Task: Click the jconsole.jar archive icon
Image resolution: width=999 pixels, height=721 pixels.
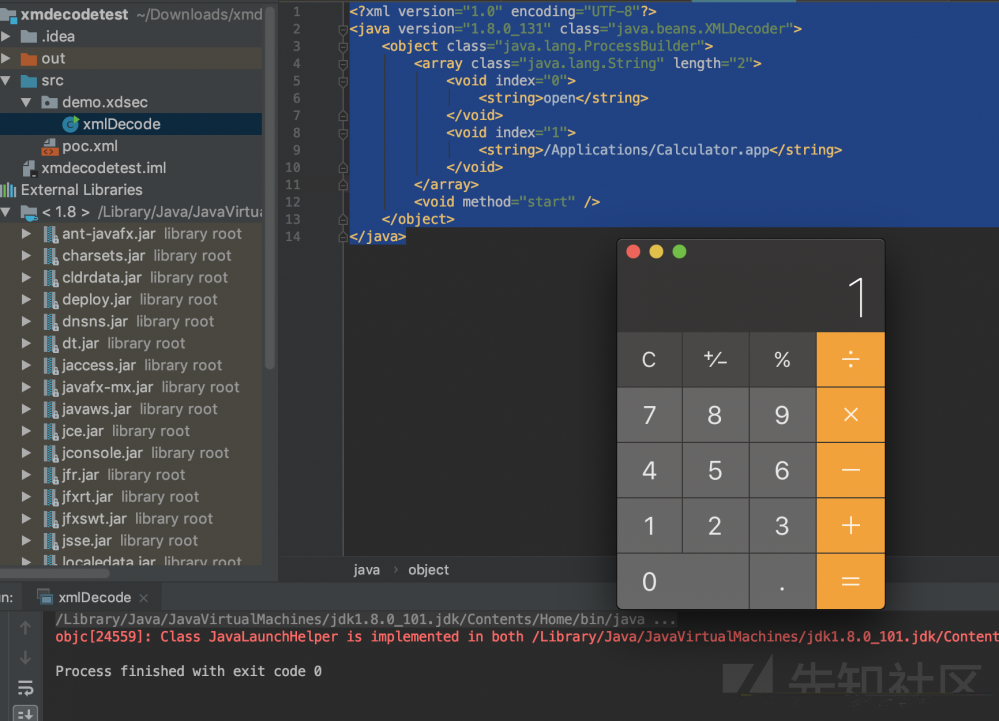Action: 51,453
